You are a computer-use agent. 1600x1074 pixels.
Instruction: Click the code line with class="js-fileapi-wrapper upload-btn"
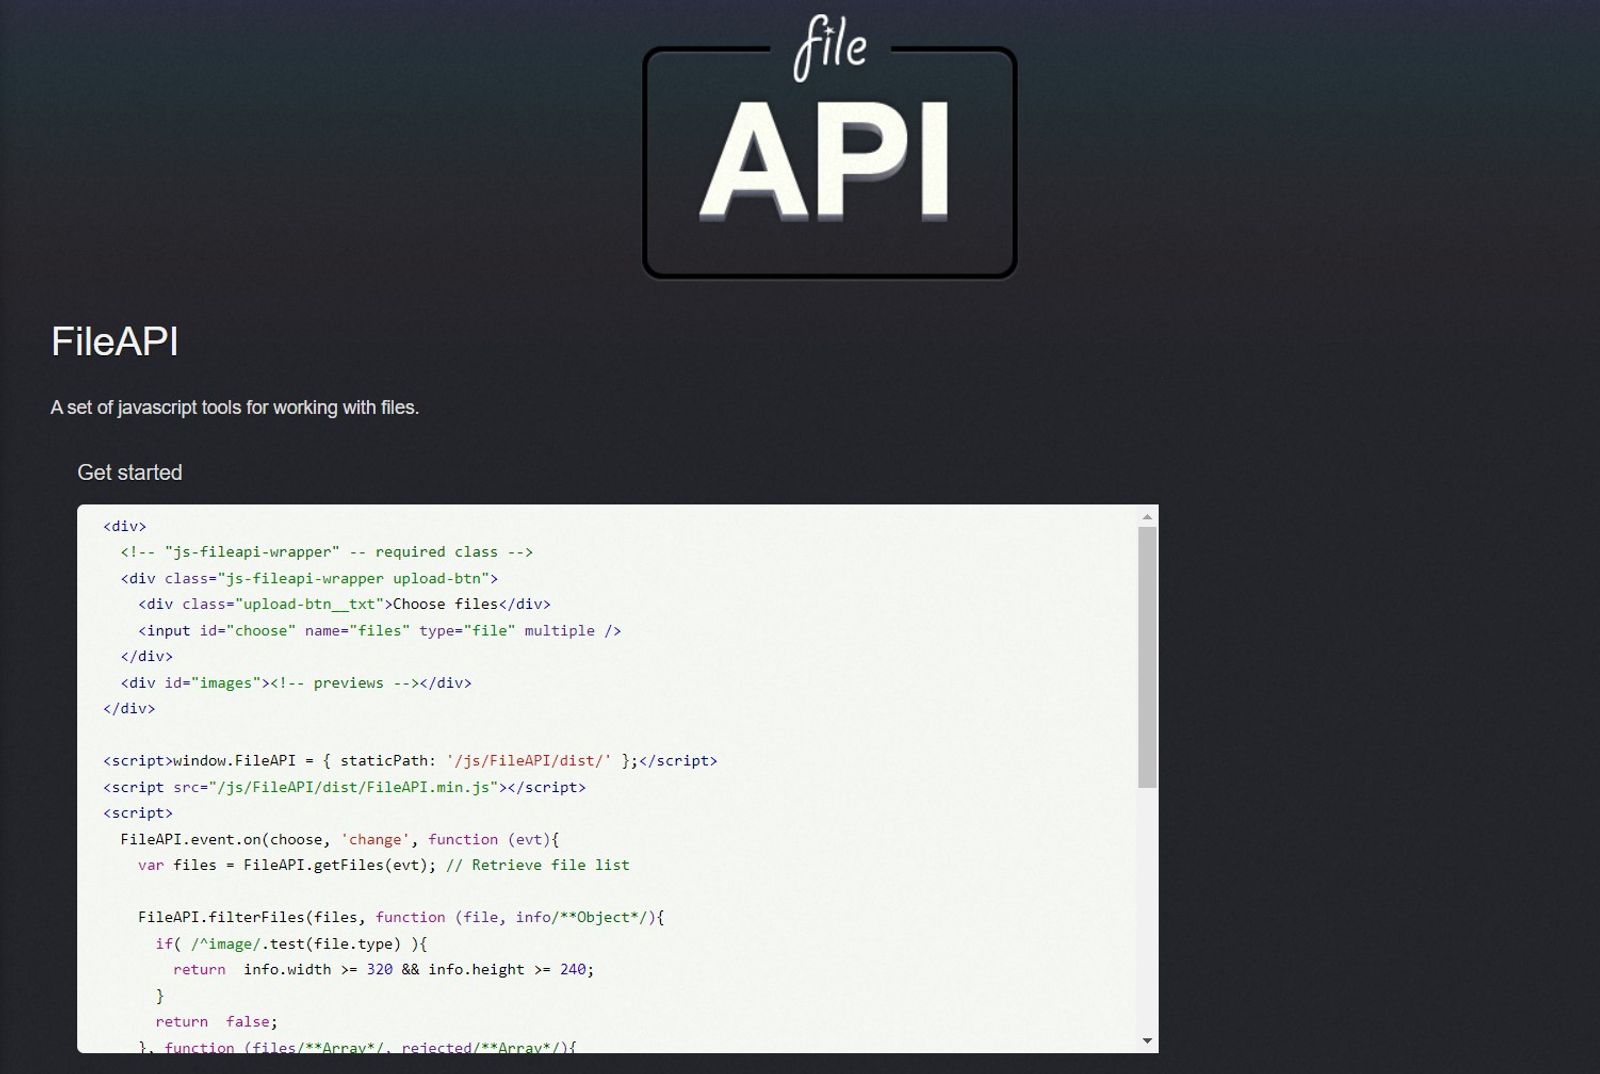[x=309, y=578]
